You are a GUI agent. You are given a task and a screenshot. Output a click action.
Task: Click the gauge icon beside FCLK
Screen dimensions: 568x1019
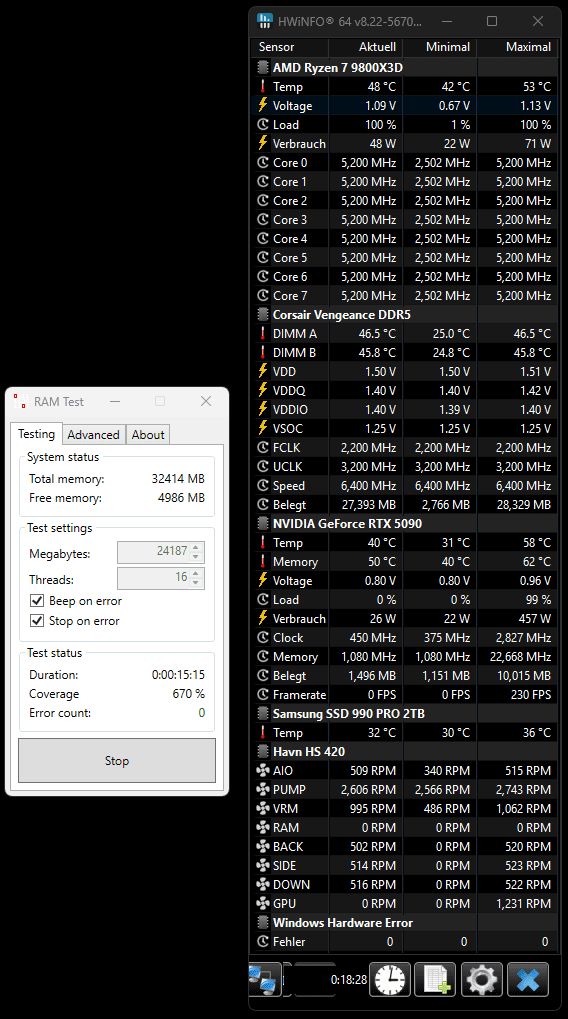click(x=263, y=447)
